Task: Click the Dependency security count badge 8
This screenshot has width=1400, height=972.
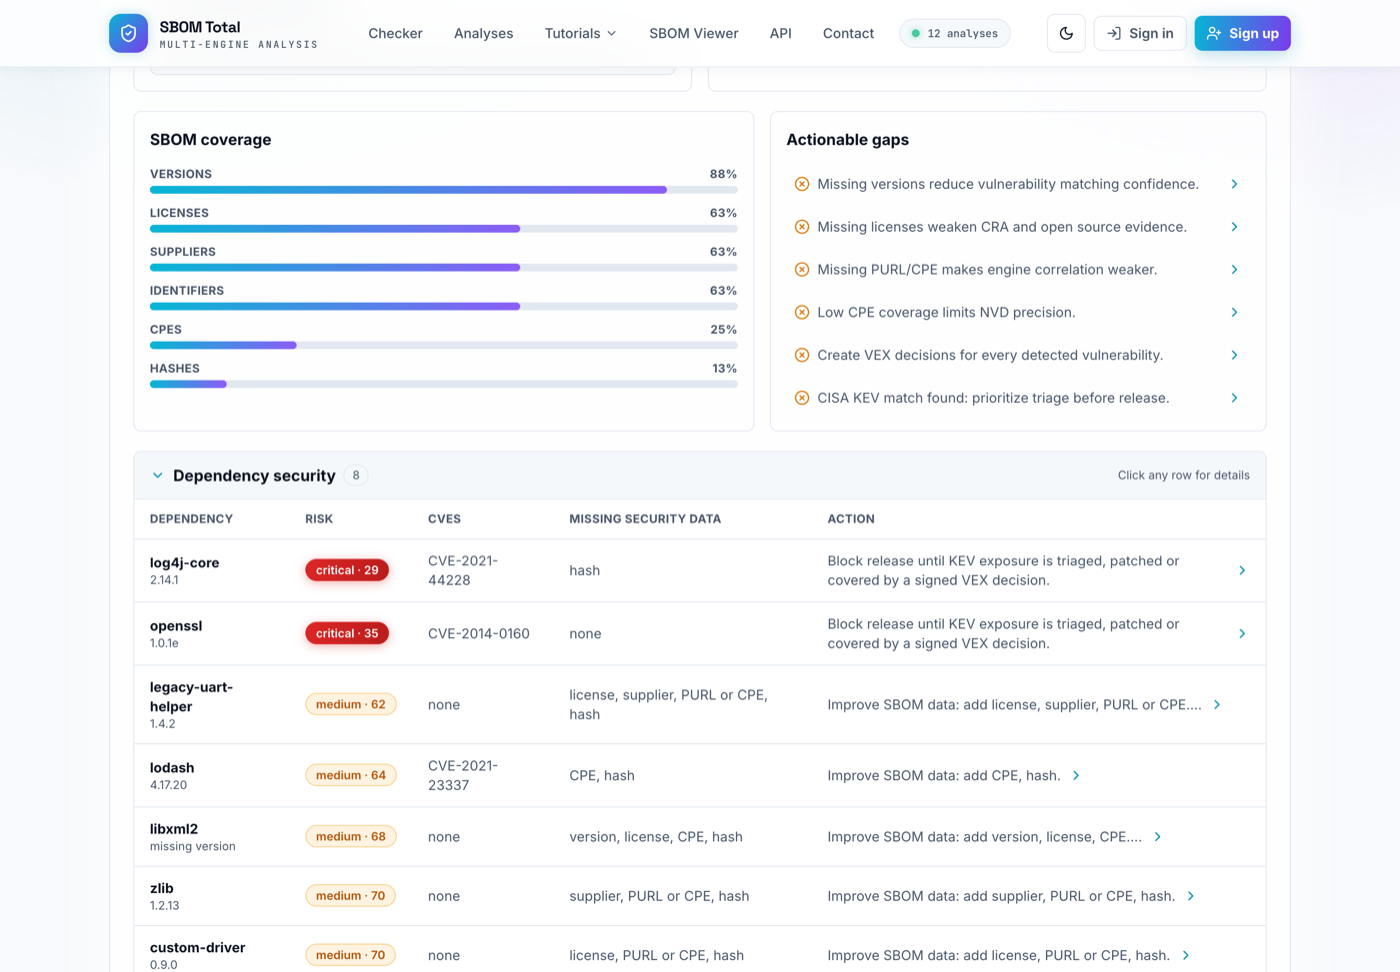Action: pos(356,476)
